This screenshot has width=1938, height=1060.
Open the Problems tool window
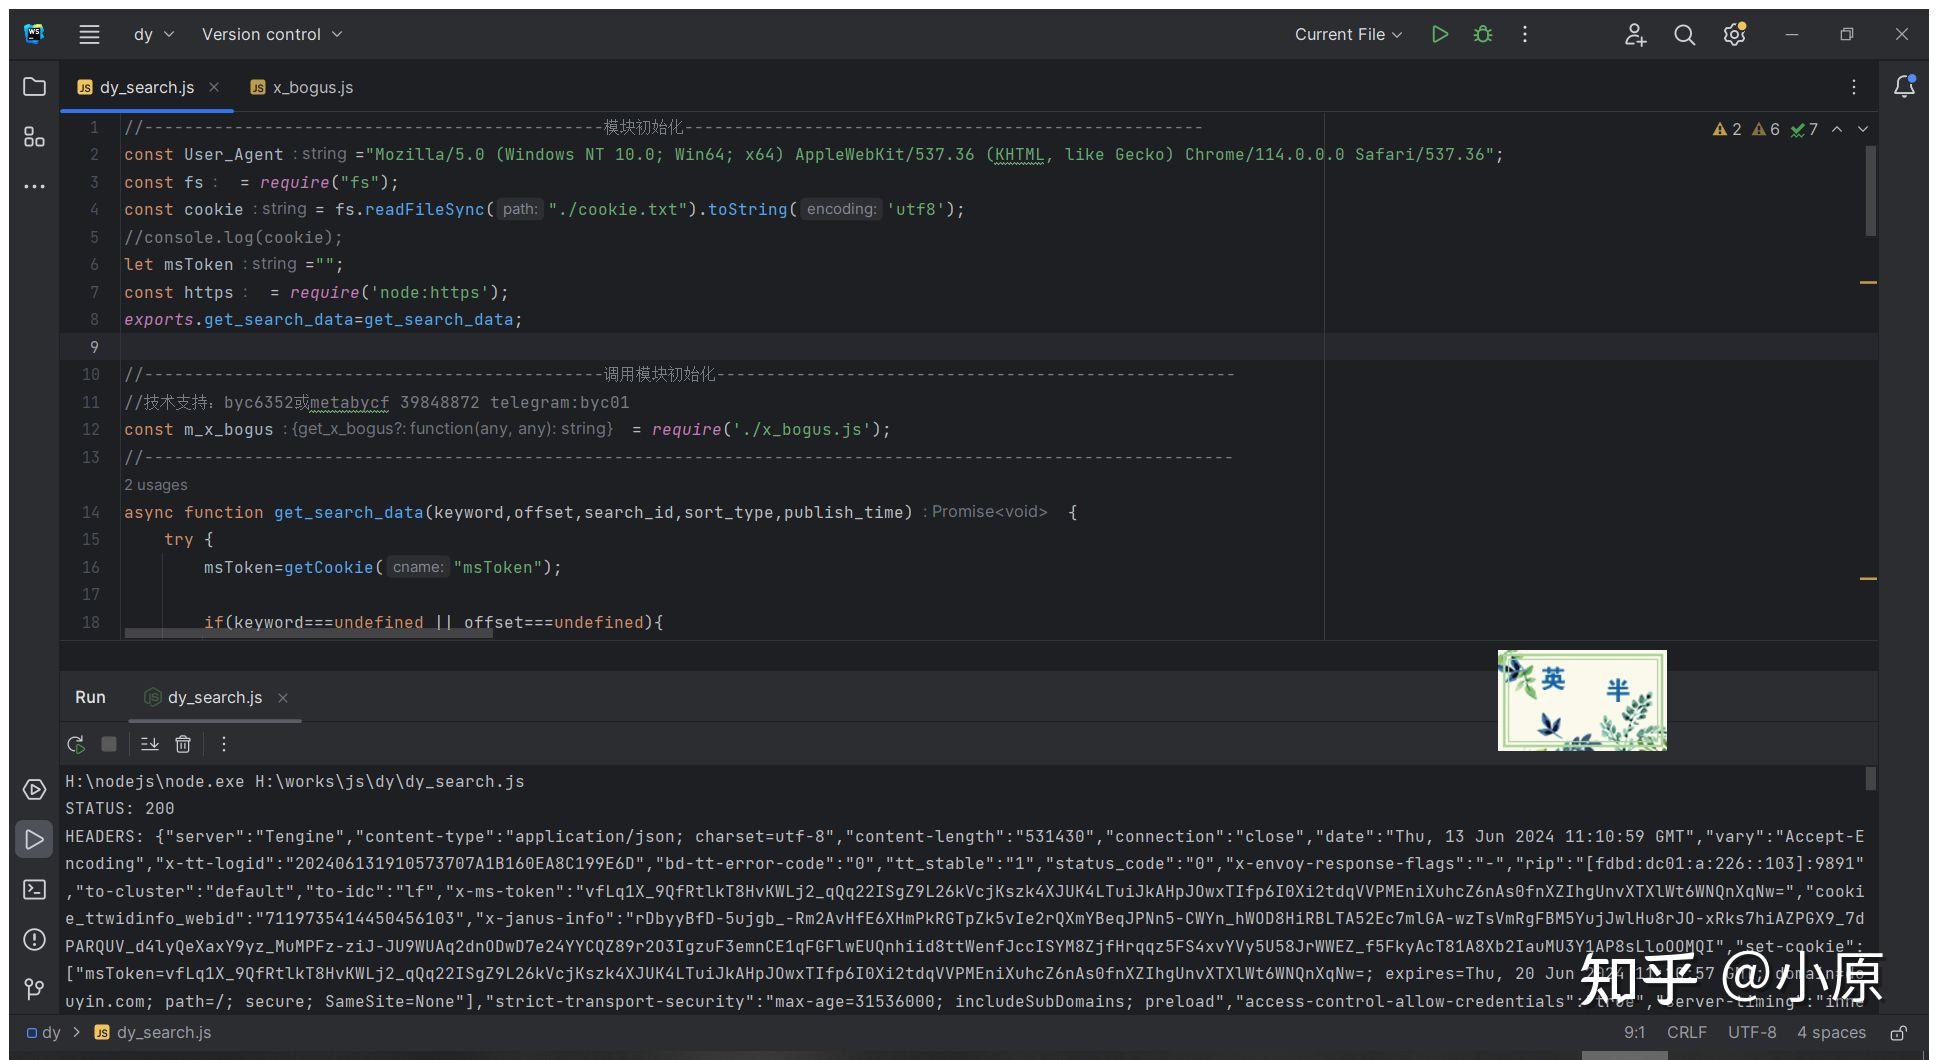[34, 940]
